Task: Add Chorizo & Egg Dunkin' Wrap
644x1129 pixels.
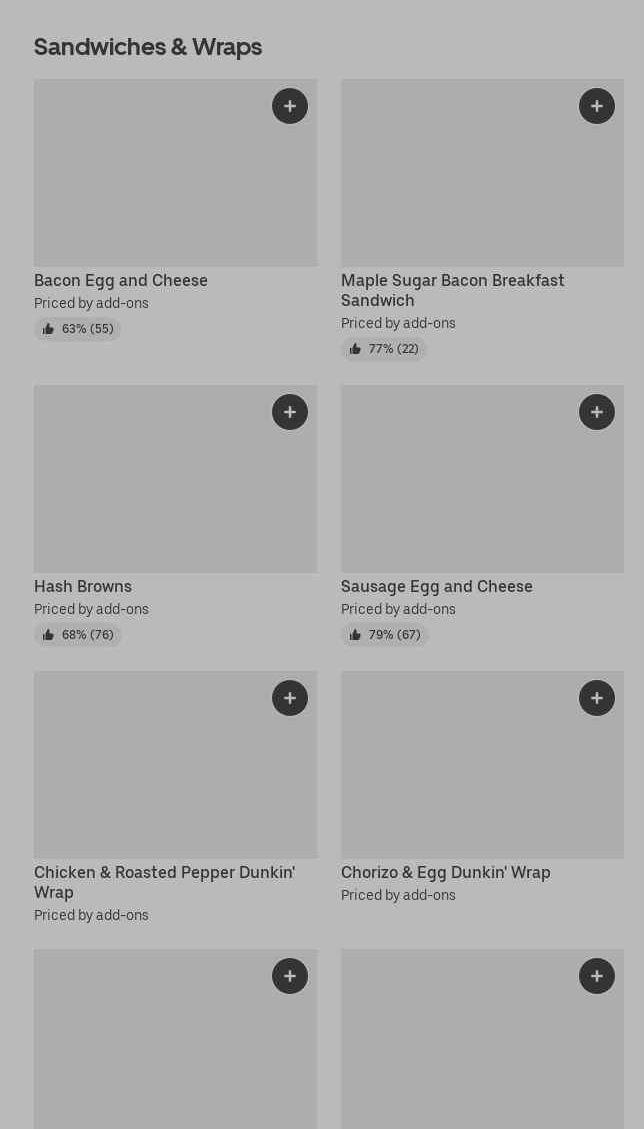Action: coord(597,698)
